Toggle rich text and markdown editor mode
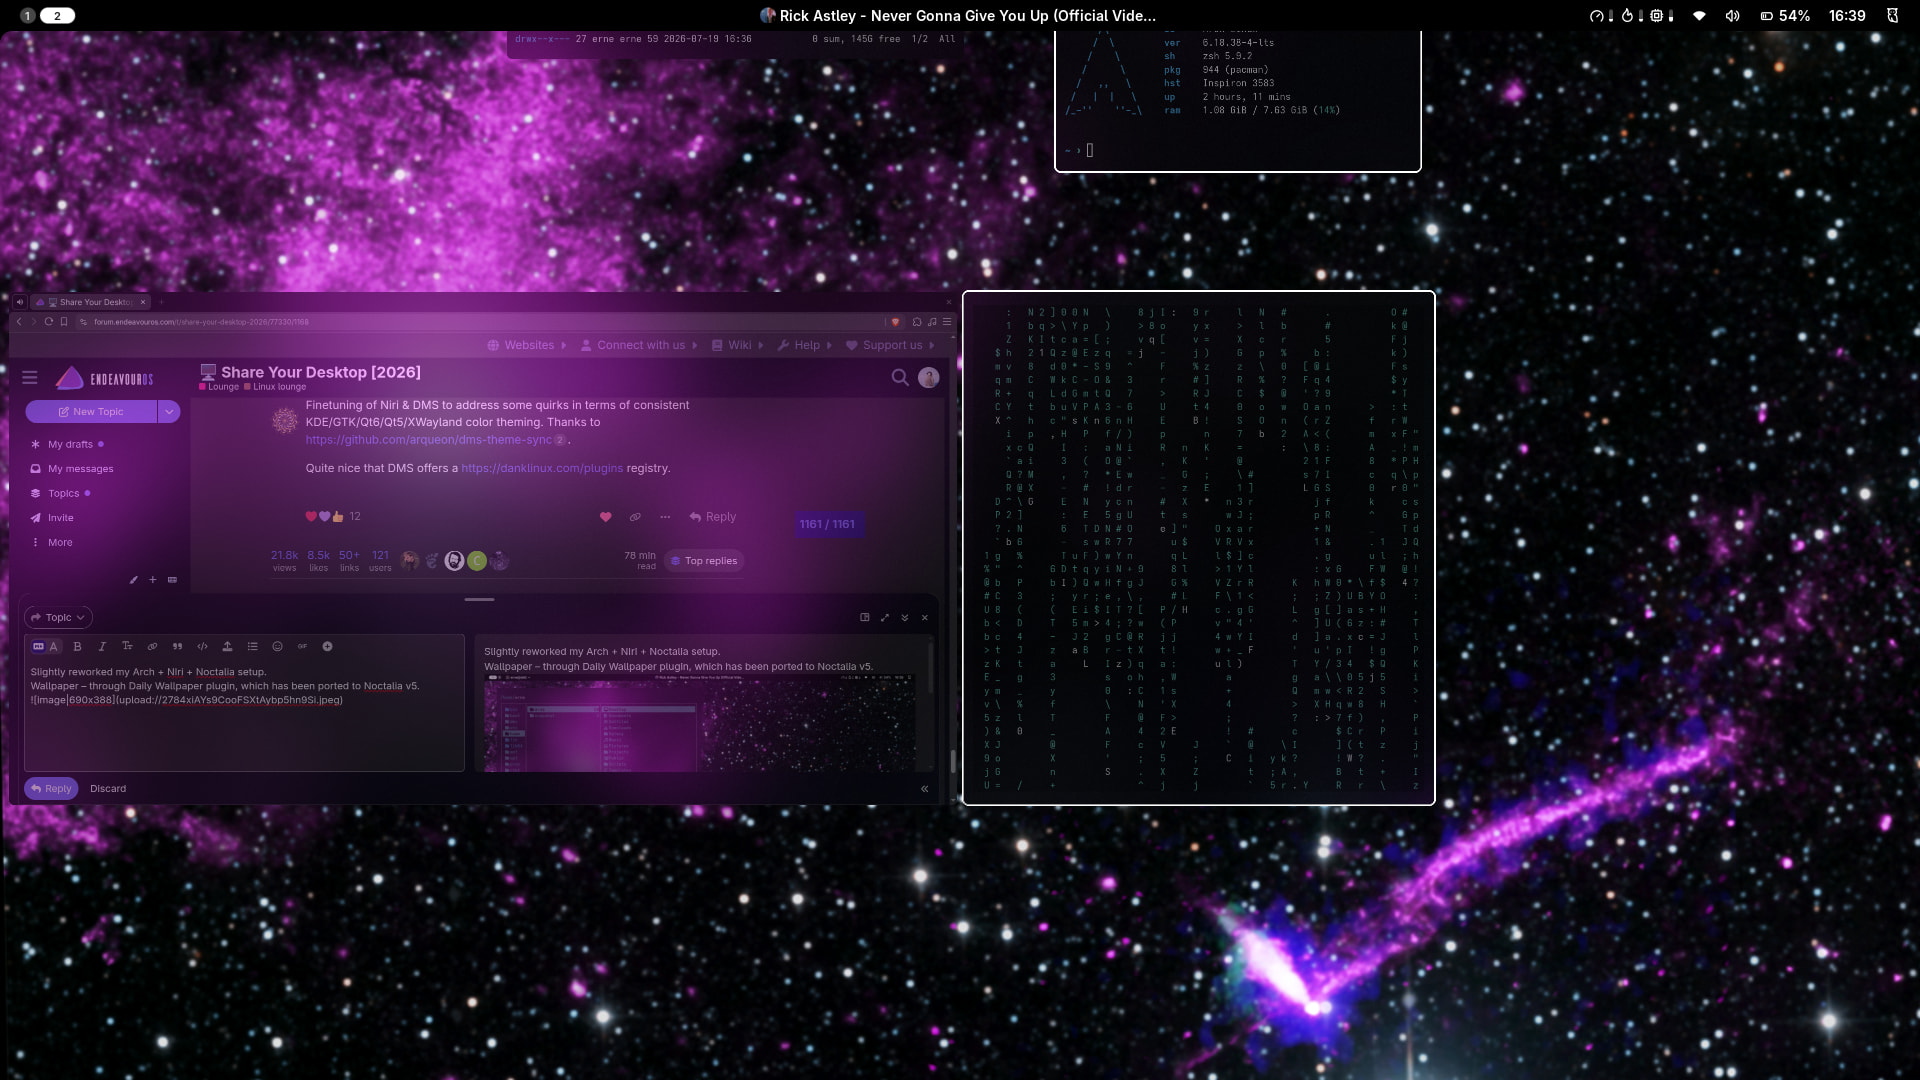Viewport: 1920px width, 1080px height. click(46, 647)
